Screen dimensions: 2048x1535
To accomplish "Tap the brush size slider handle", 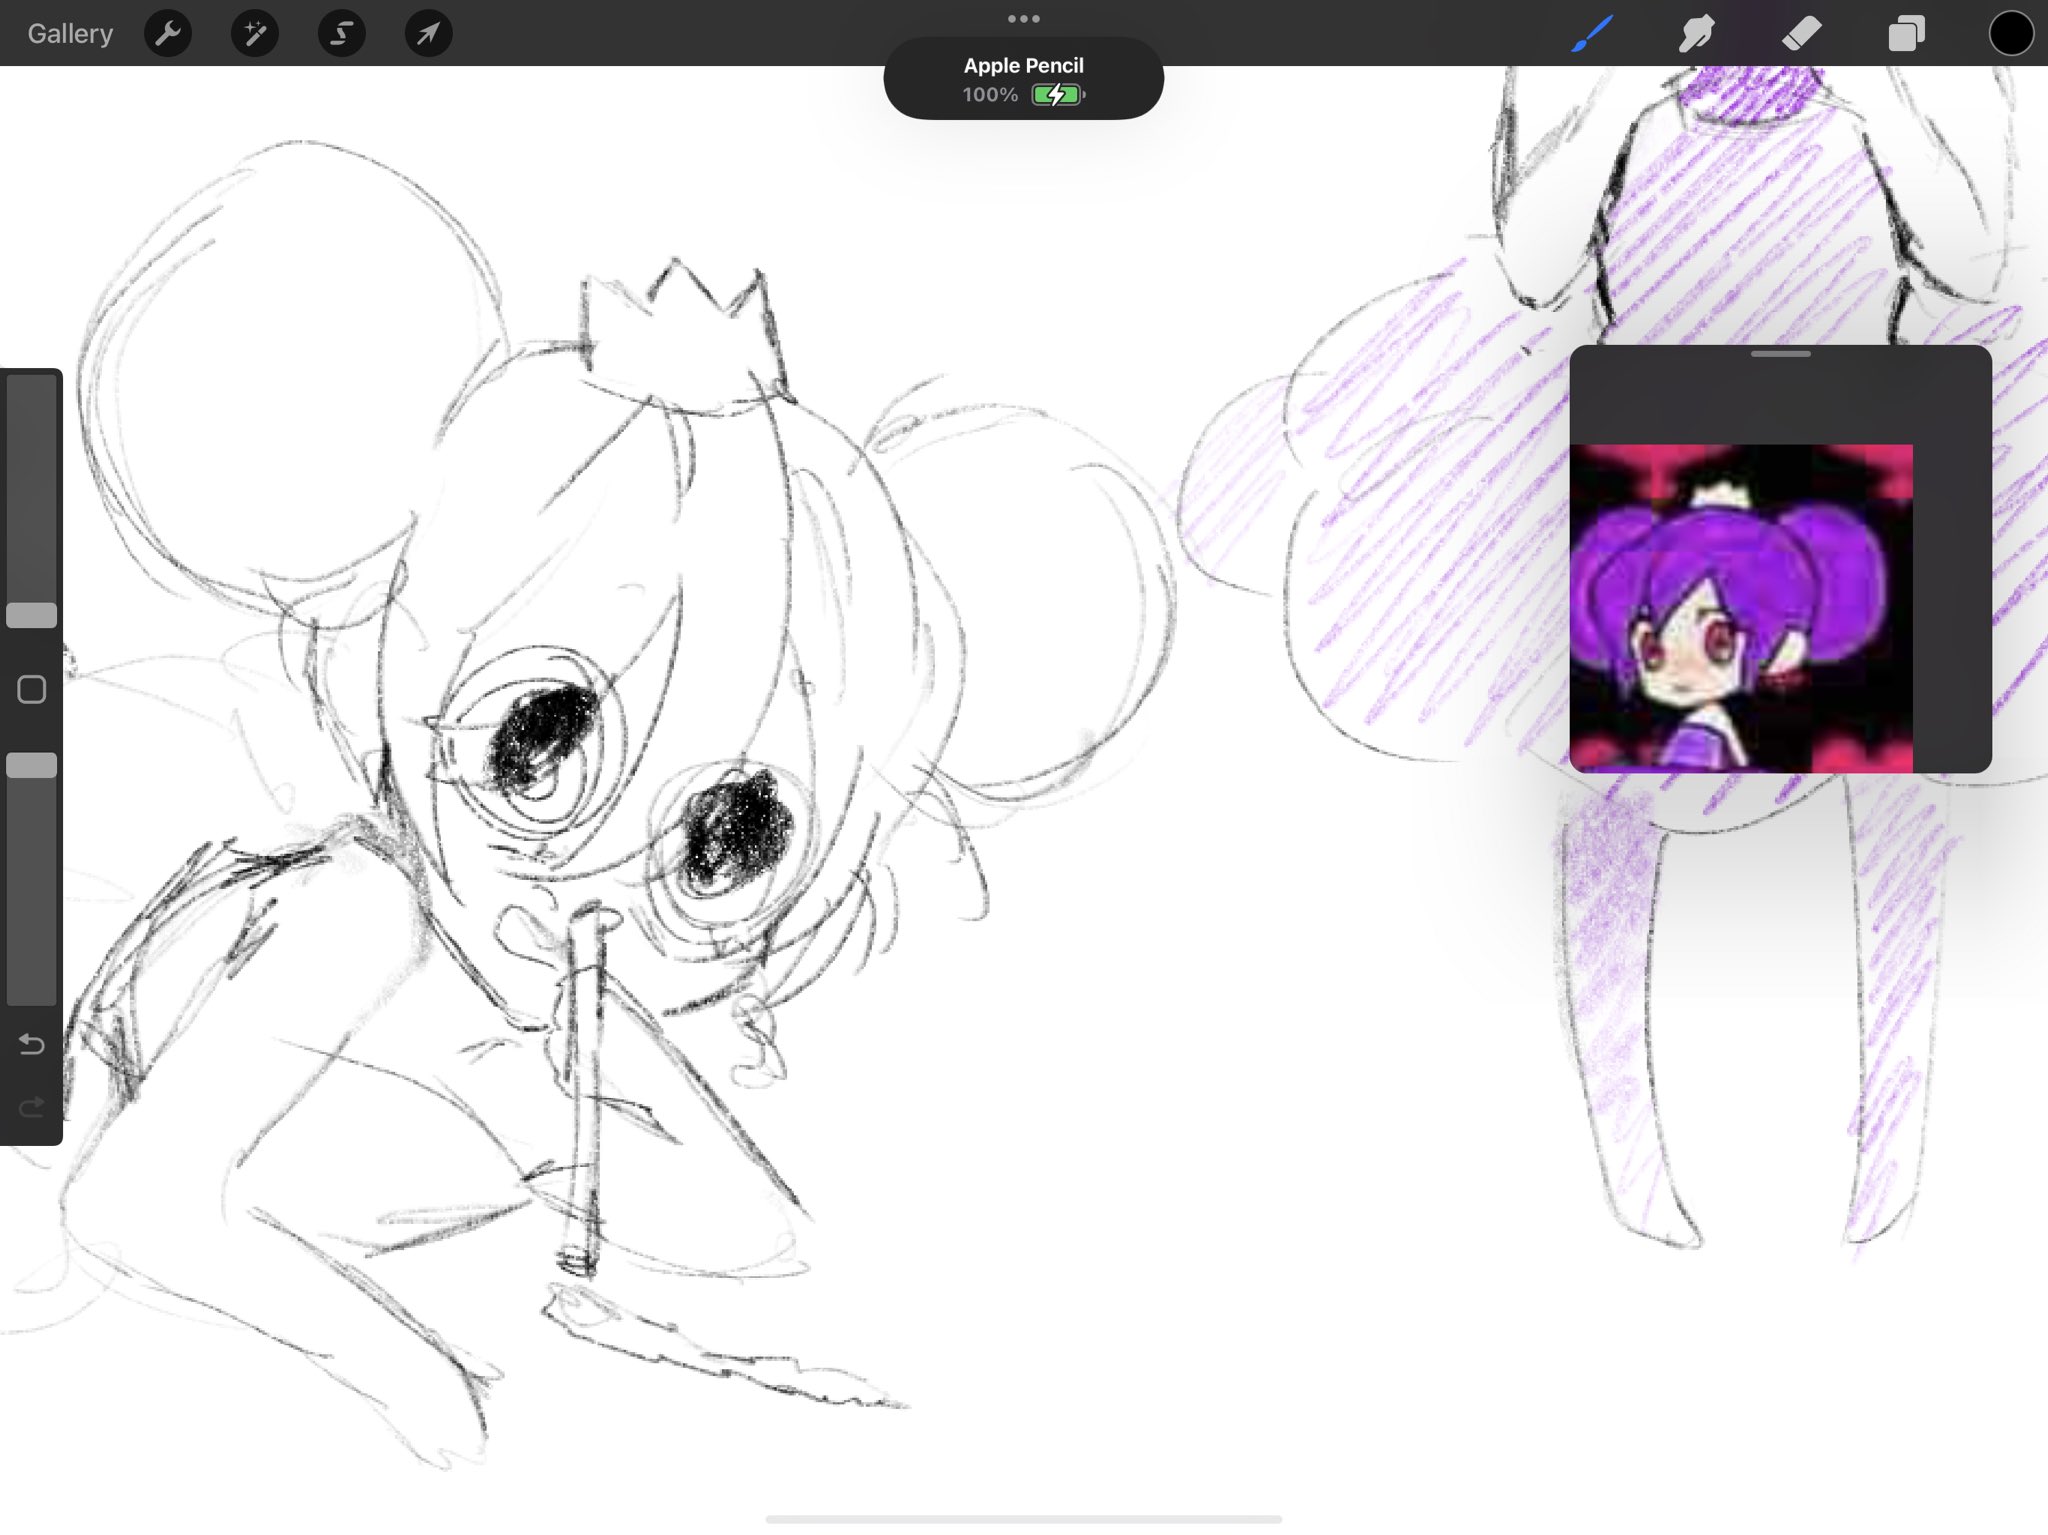I will pyautogui.click(x=32, y=615).
